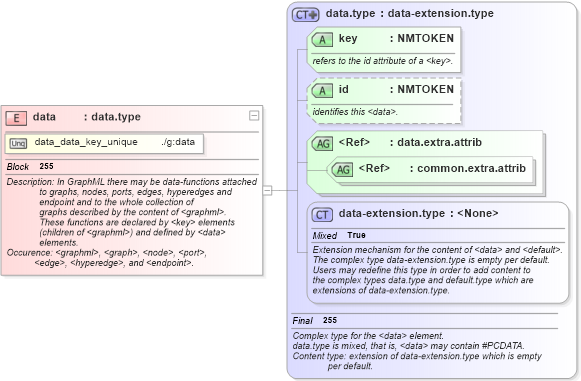Select the data.type : data-extension.type title

coord(409,13)
